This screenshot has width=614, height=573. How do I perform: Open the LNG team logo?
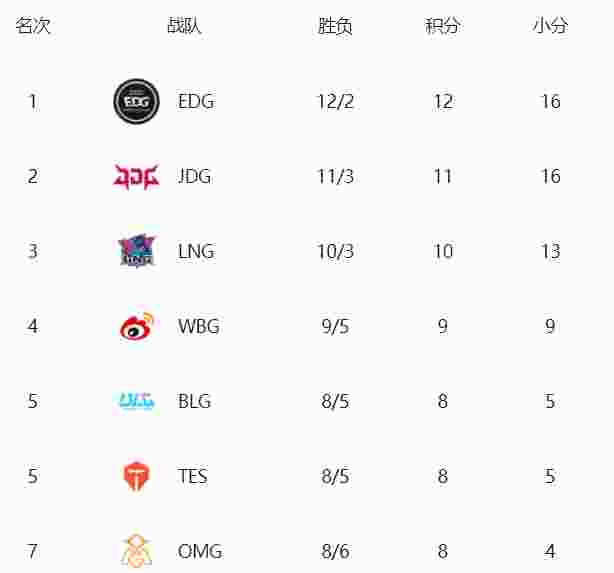click(136, 251)
